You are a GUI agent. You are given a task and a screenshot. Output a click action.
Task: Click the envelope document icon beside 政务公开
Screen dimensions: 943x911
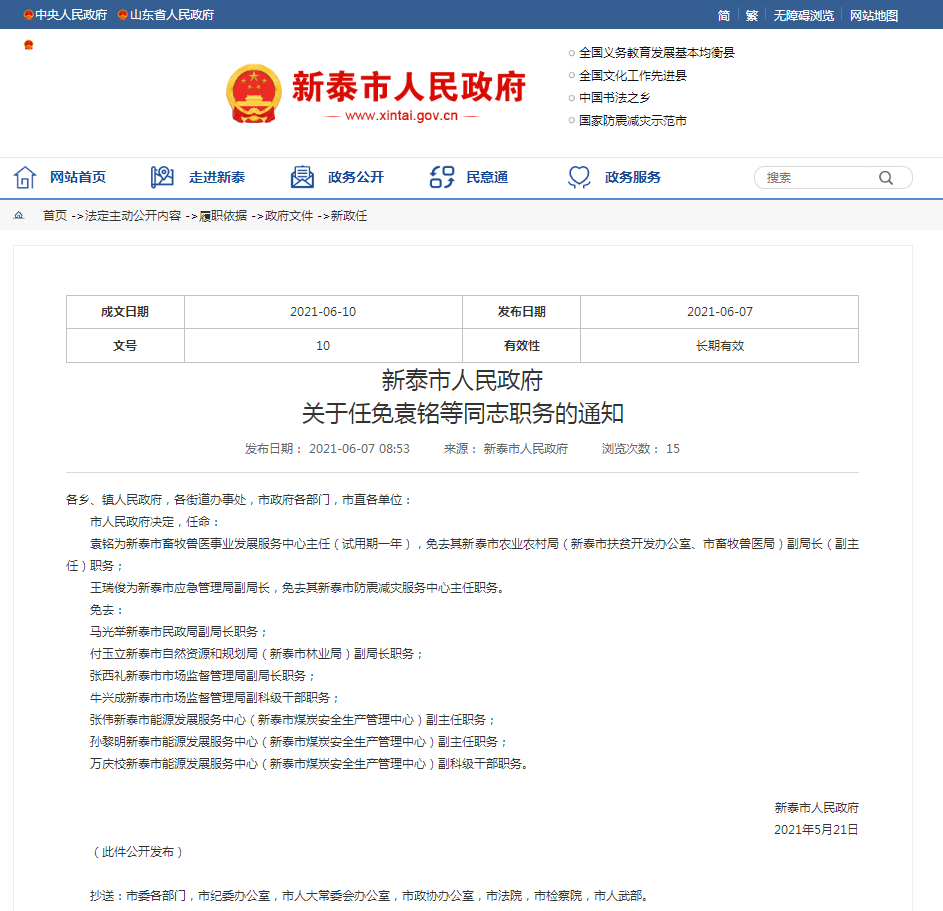[302, 177]
